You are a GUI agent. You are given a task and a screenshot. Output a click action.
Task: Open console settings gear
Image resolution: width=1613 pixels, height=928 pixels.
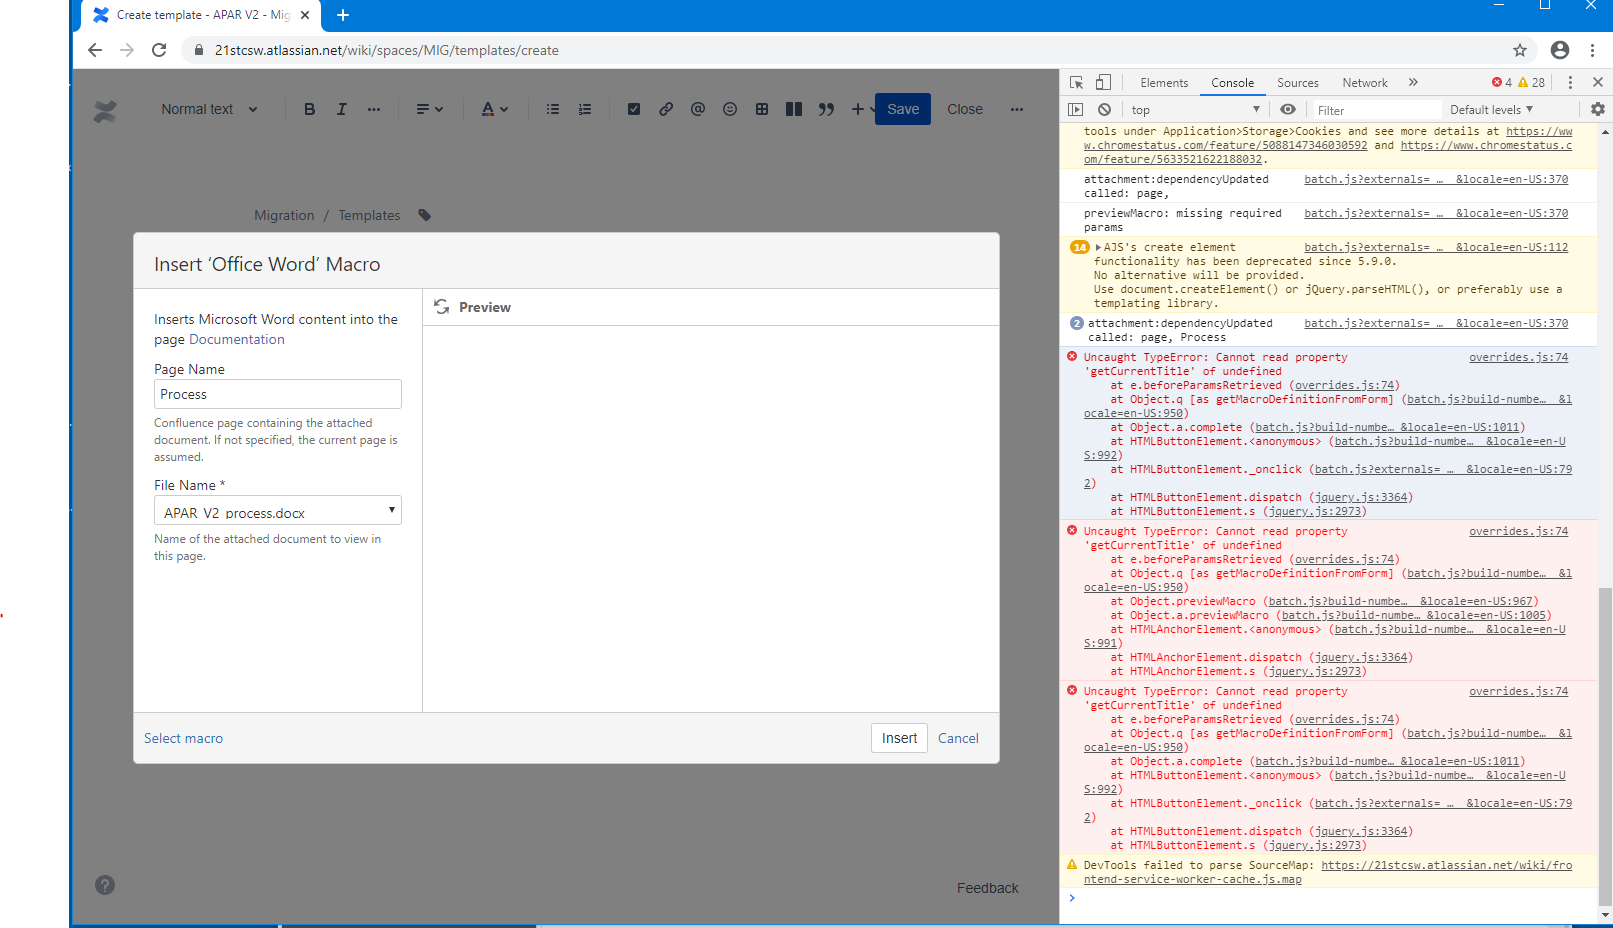coord(1598,110)
